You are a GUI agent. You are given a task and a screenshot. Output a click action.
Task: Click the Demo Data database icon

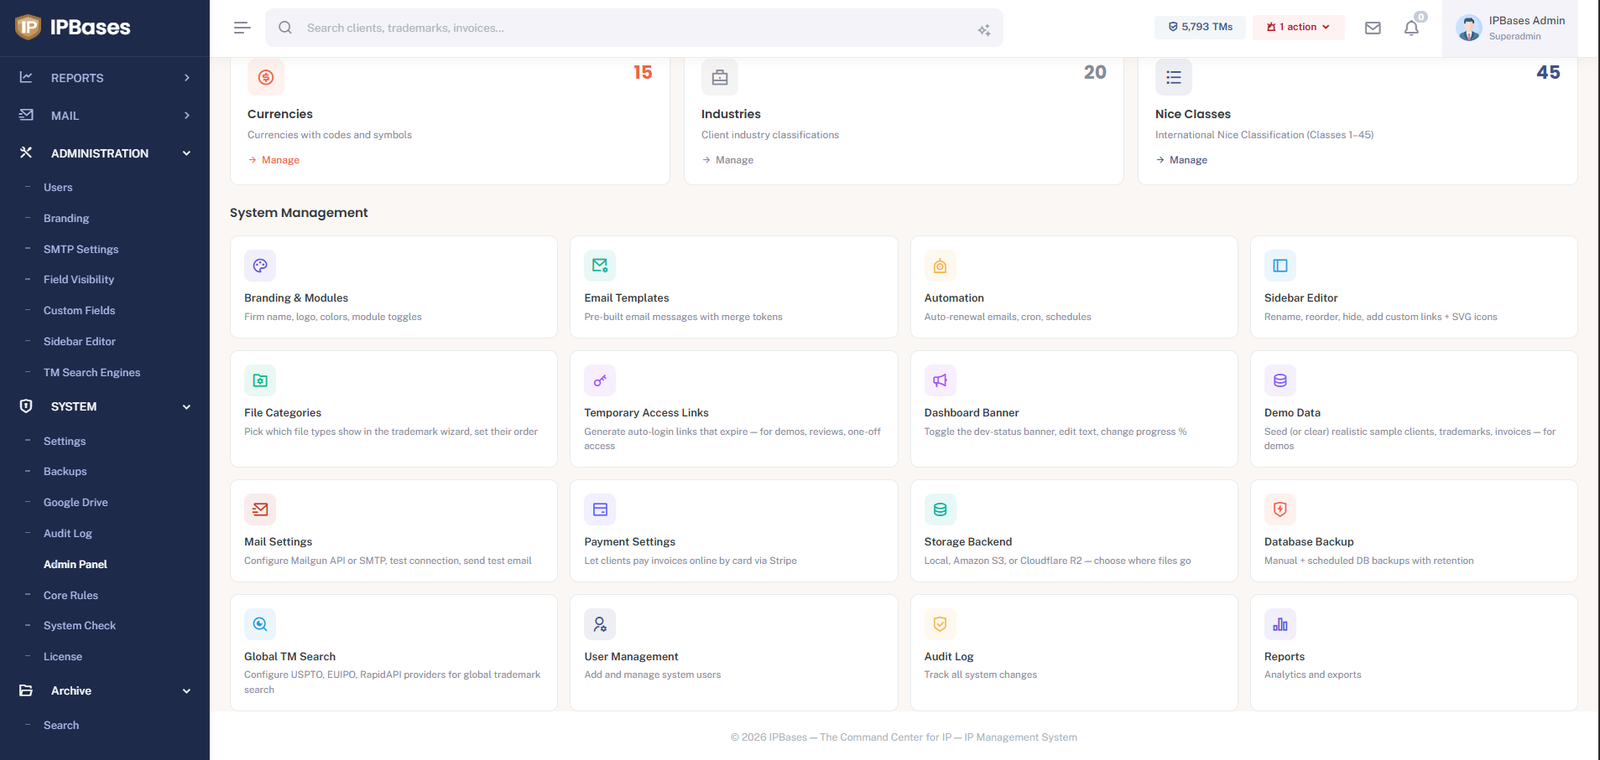click(x=1280, y=380)
